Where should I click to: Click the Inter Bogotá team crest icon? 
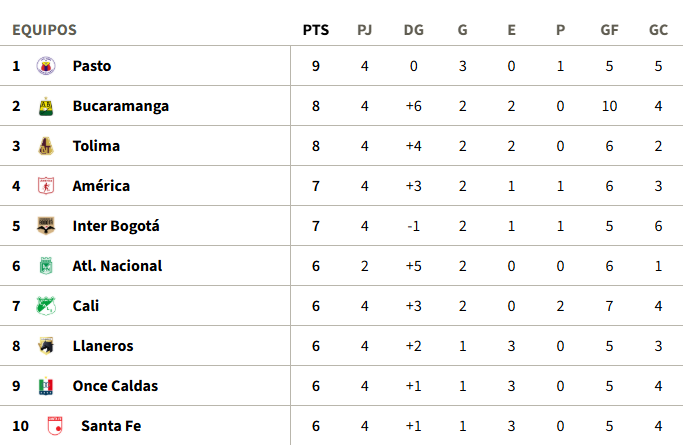(x=45, y=226)
